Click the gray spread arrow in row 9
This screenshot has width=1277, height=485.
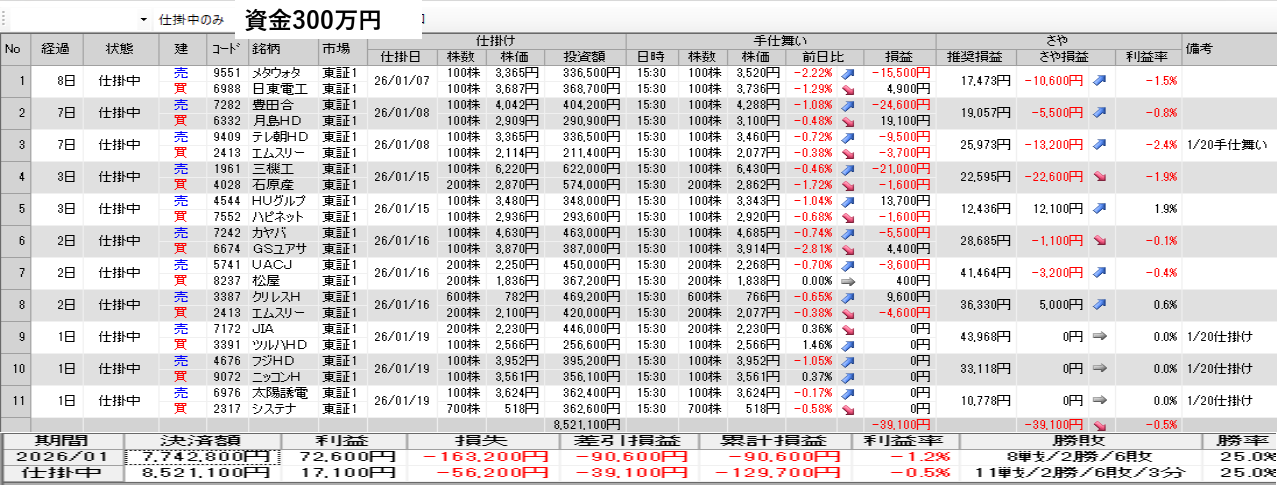click(1099, 337)
